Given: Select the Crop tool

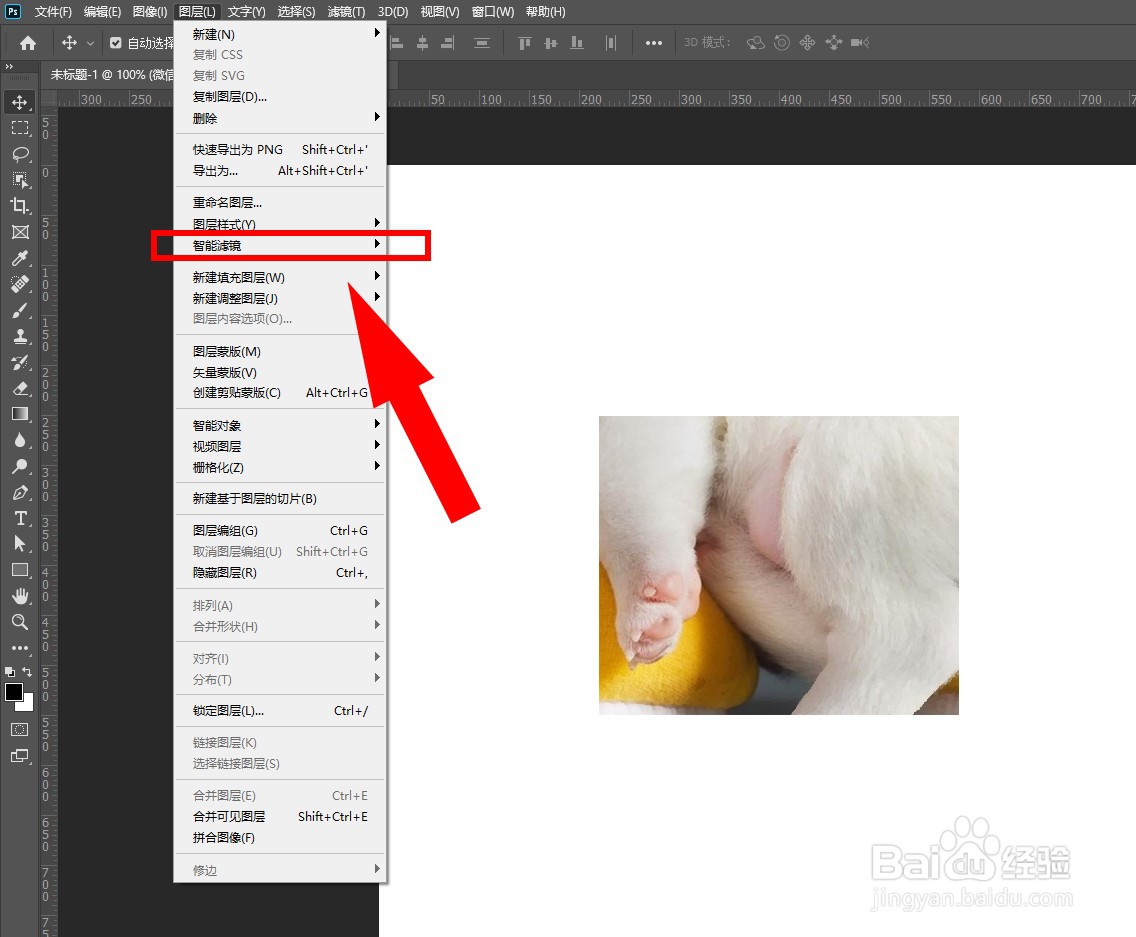Looking at the screenshot, I should click(x=20, y=206).
